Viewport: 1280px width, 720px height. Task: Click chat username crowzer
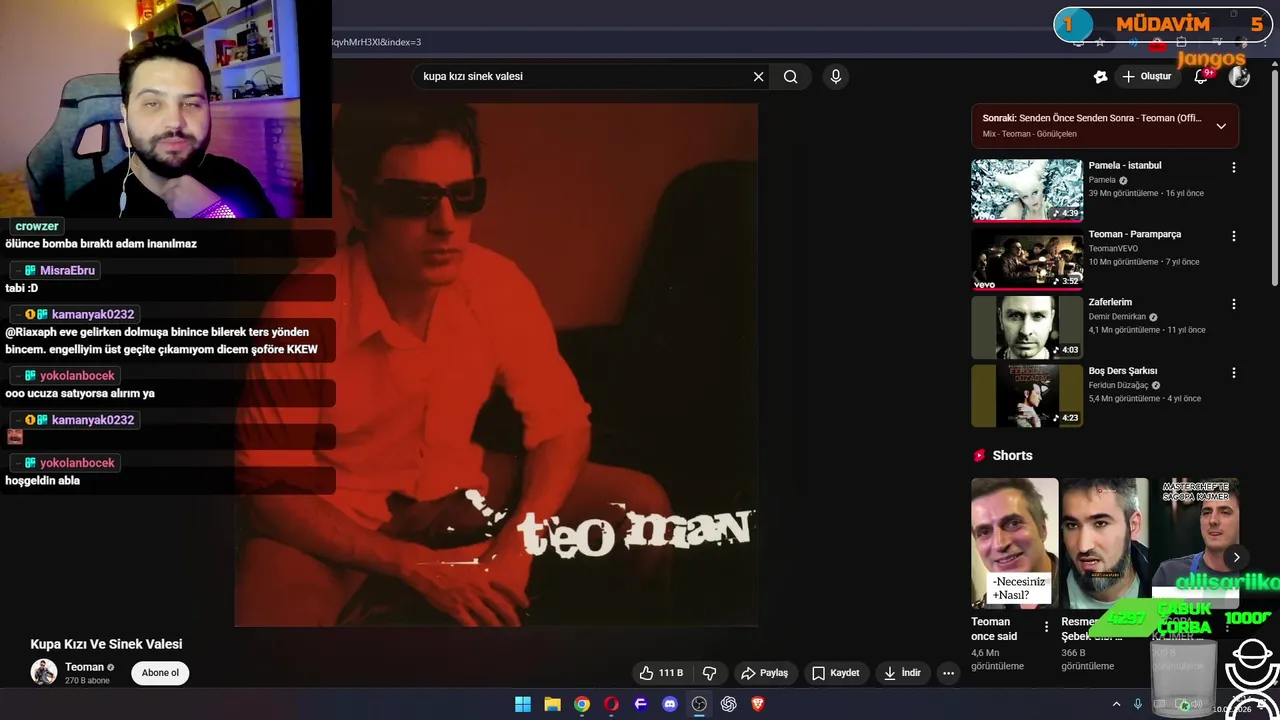[37, 227]
